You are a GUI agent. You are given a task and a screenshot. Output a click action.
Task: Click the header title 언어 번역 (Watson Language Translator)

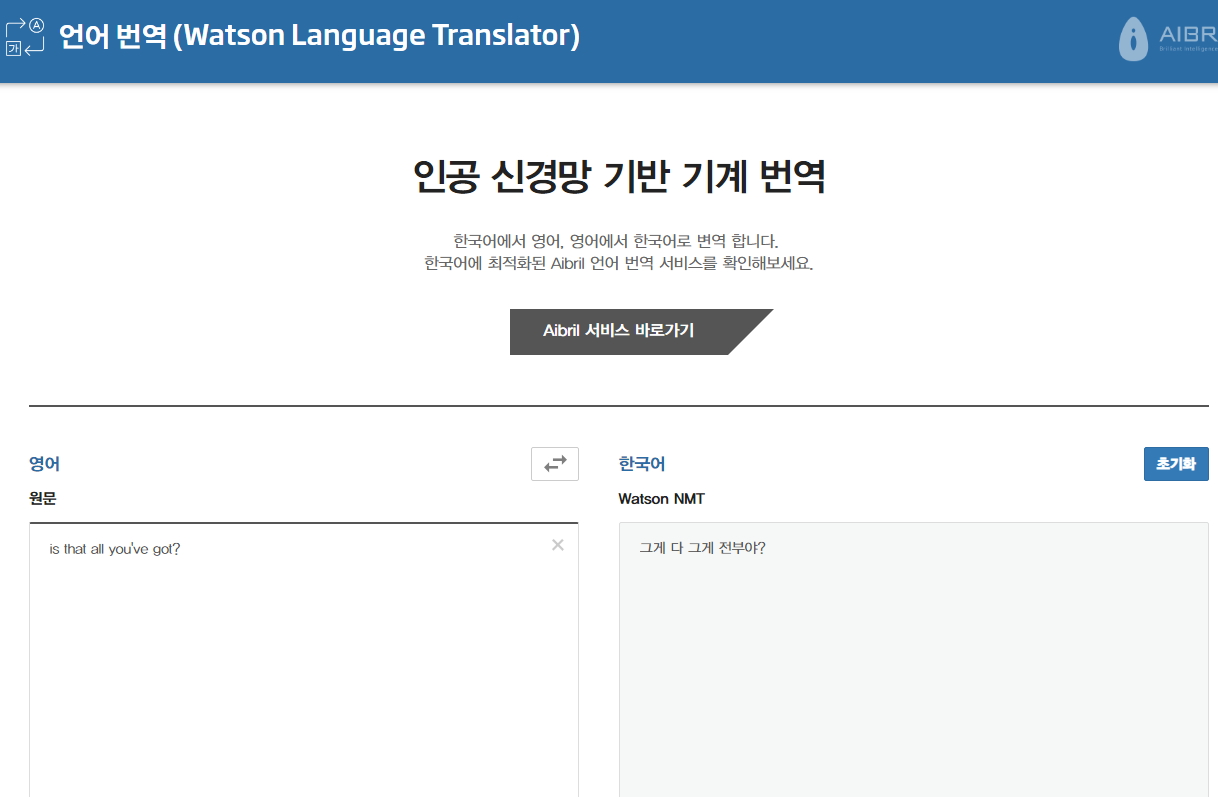[x=320, y=36]
